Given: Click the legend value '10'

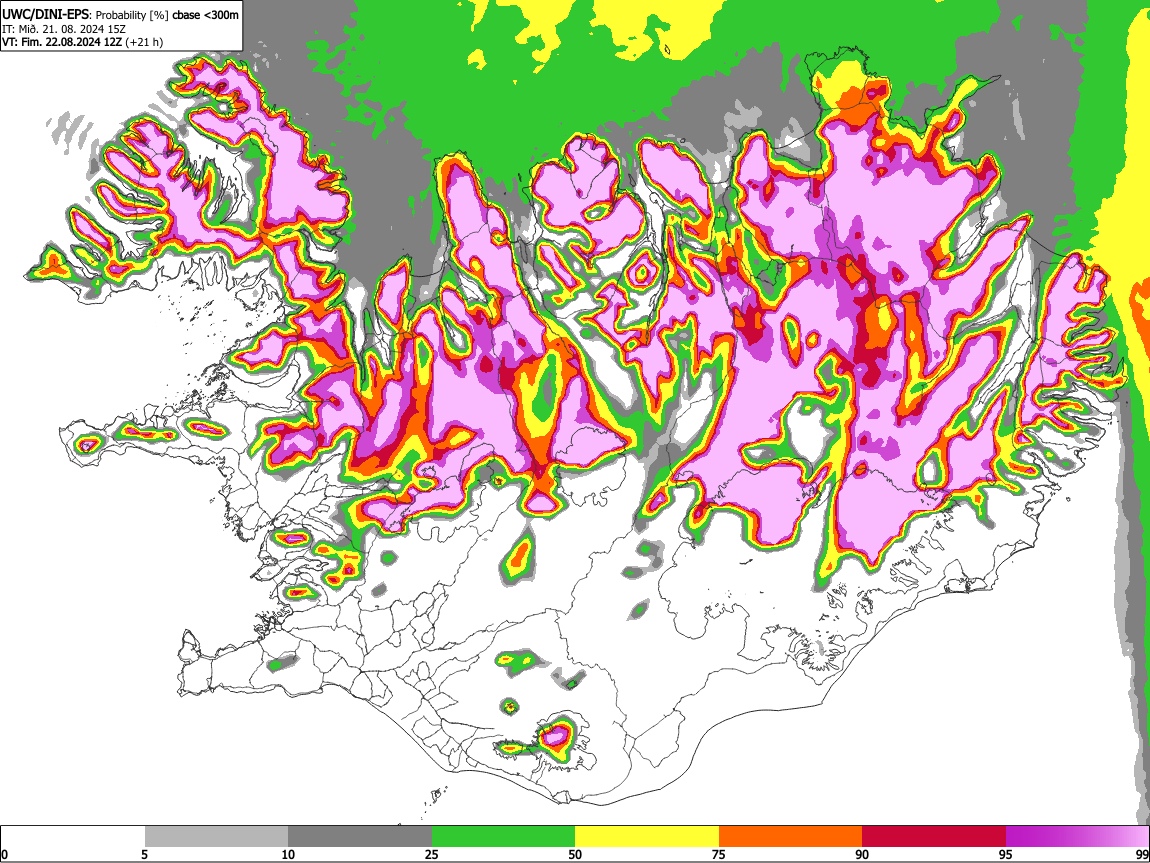Looking at the screenshot, I should coord(288,854).
